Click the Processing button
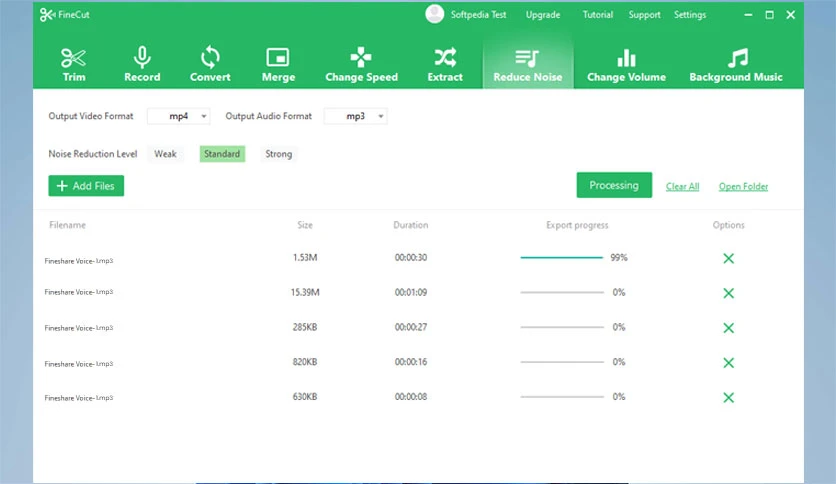 614,185
